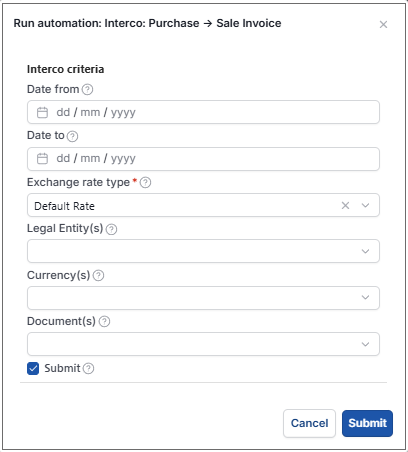
Task: Open the Document(s) dropdown
Action: tap(203, 344)
